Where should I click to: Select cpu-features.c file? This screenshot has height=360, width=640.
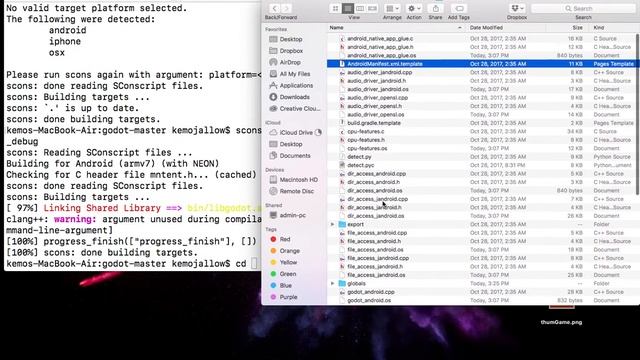tap(481, 131)
